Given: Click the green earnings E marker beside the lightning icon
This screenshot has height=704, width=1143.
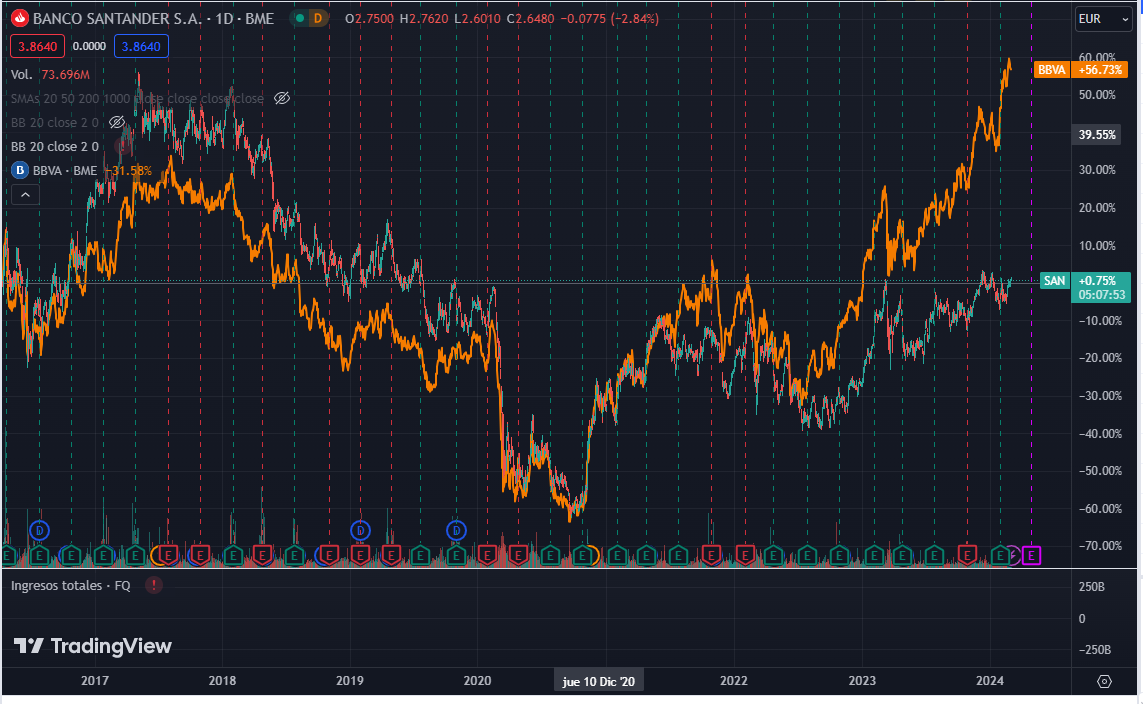Looking at the screenshot, I should (1001, 556).
